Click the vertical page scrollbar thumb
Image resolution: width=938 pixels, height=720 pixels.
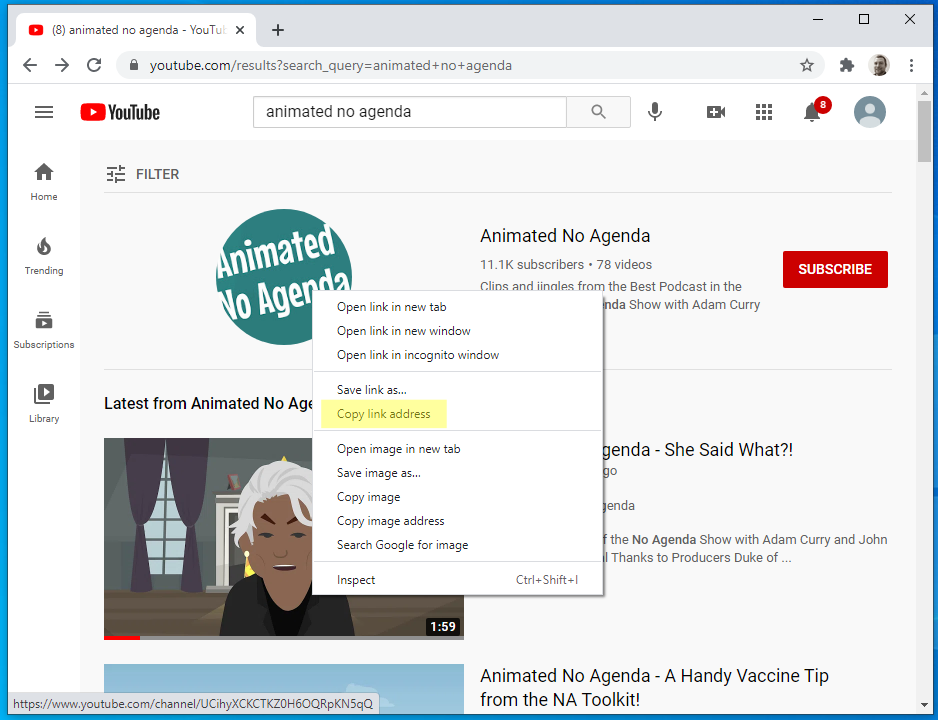pos(924,130)
